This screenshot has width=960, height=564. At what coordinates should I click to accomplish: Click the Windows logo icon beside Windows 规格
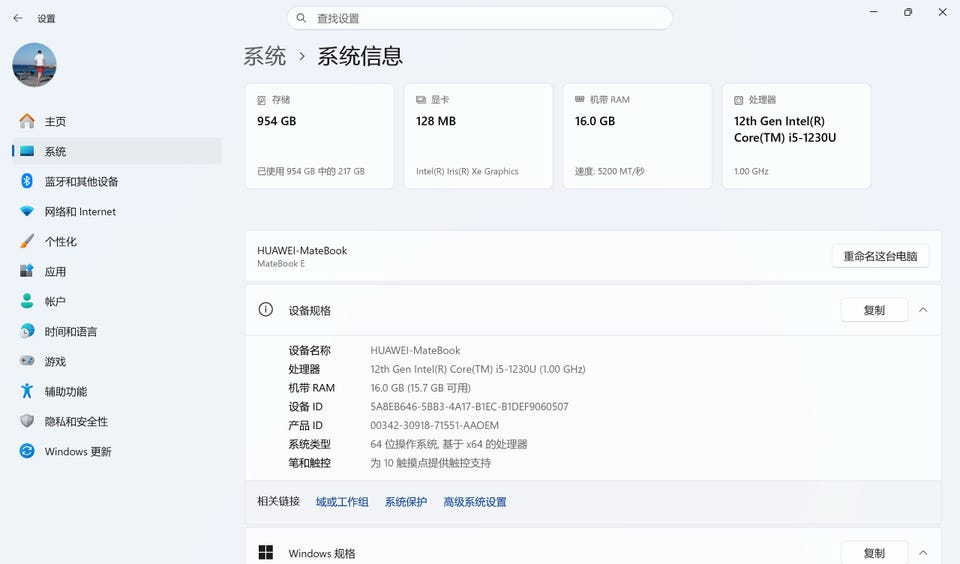266,552
